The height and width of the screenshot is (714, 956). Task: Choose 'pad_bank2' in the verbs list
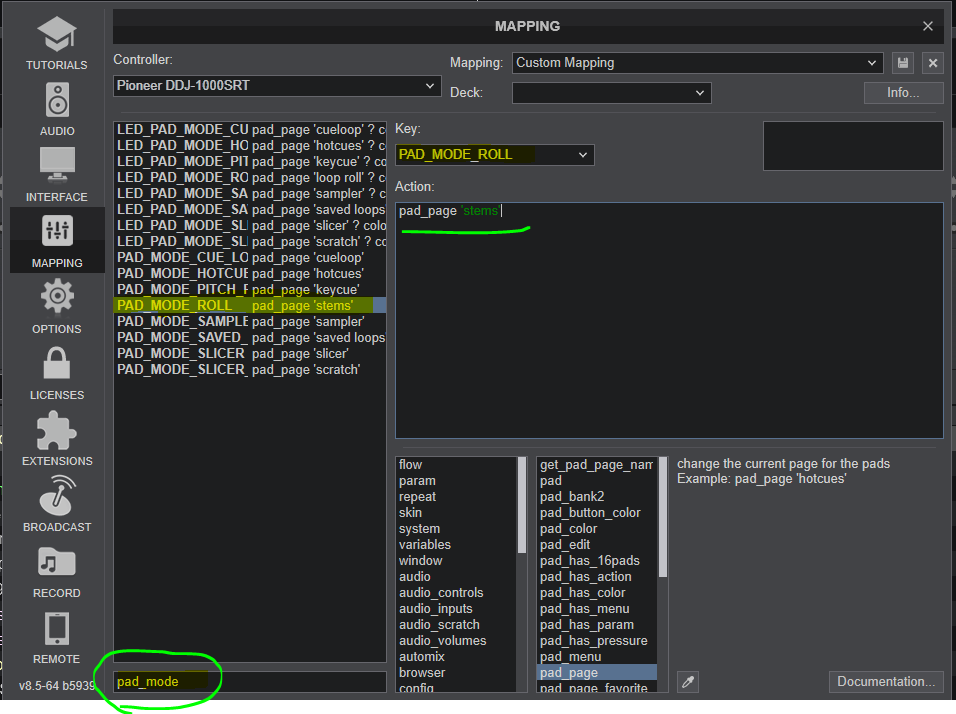tap(597, 497)
